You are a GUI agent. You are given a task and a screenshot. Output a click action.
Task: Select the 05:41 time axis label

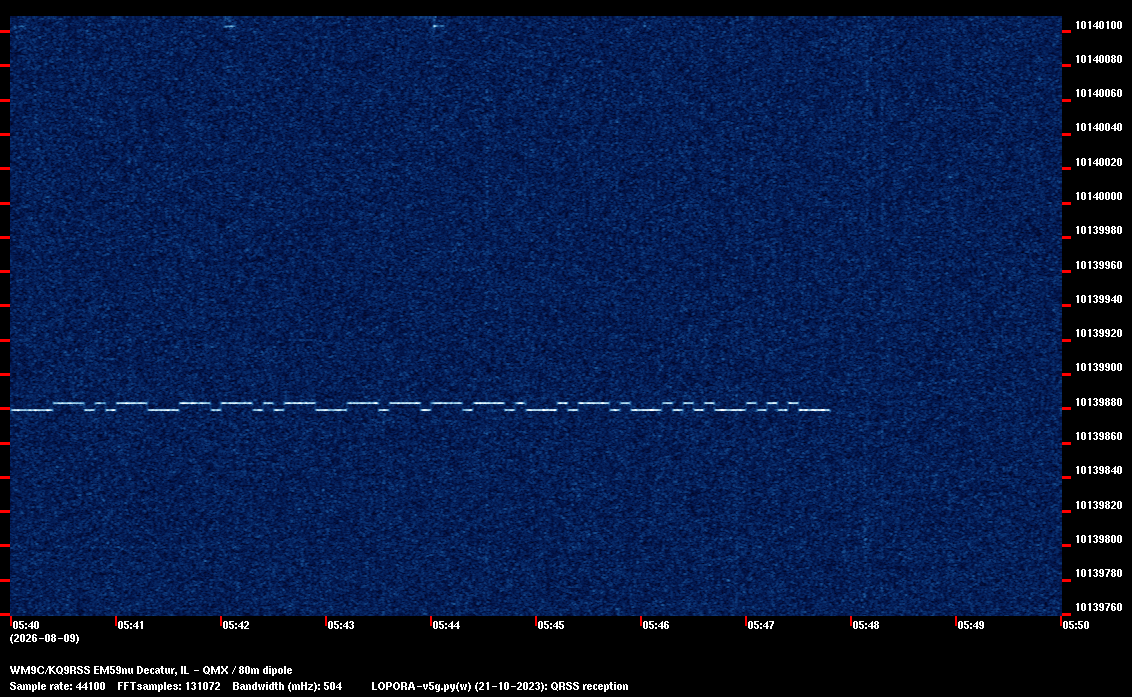[x=131, y=625]
